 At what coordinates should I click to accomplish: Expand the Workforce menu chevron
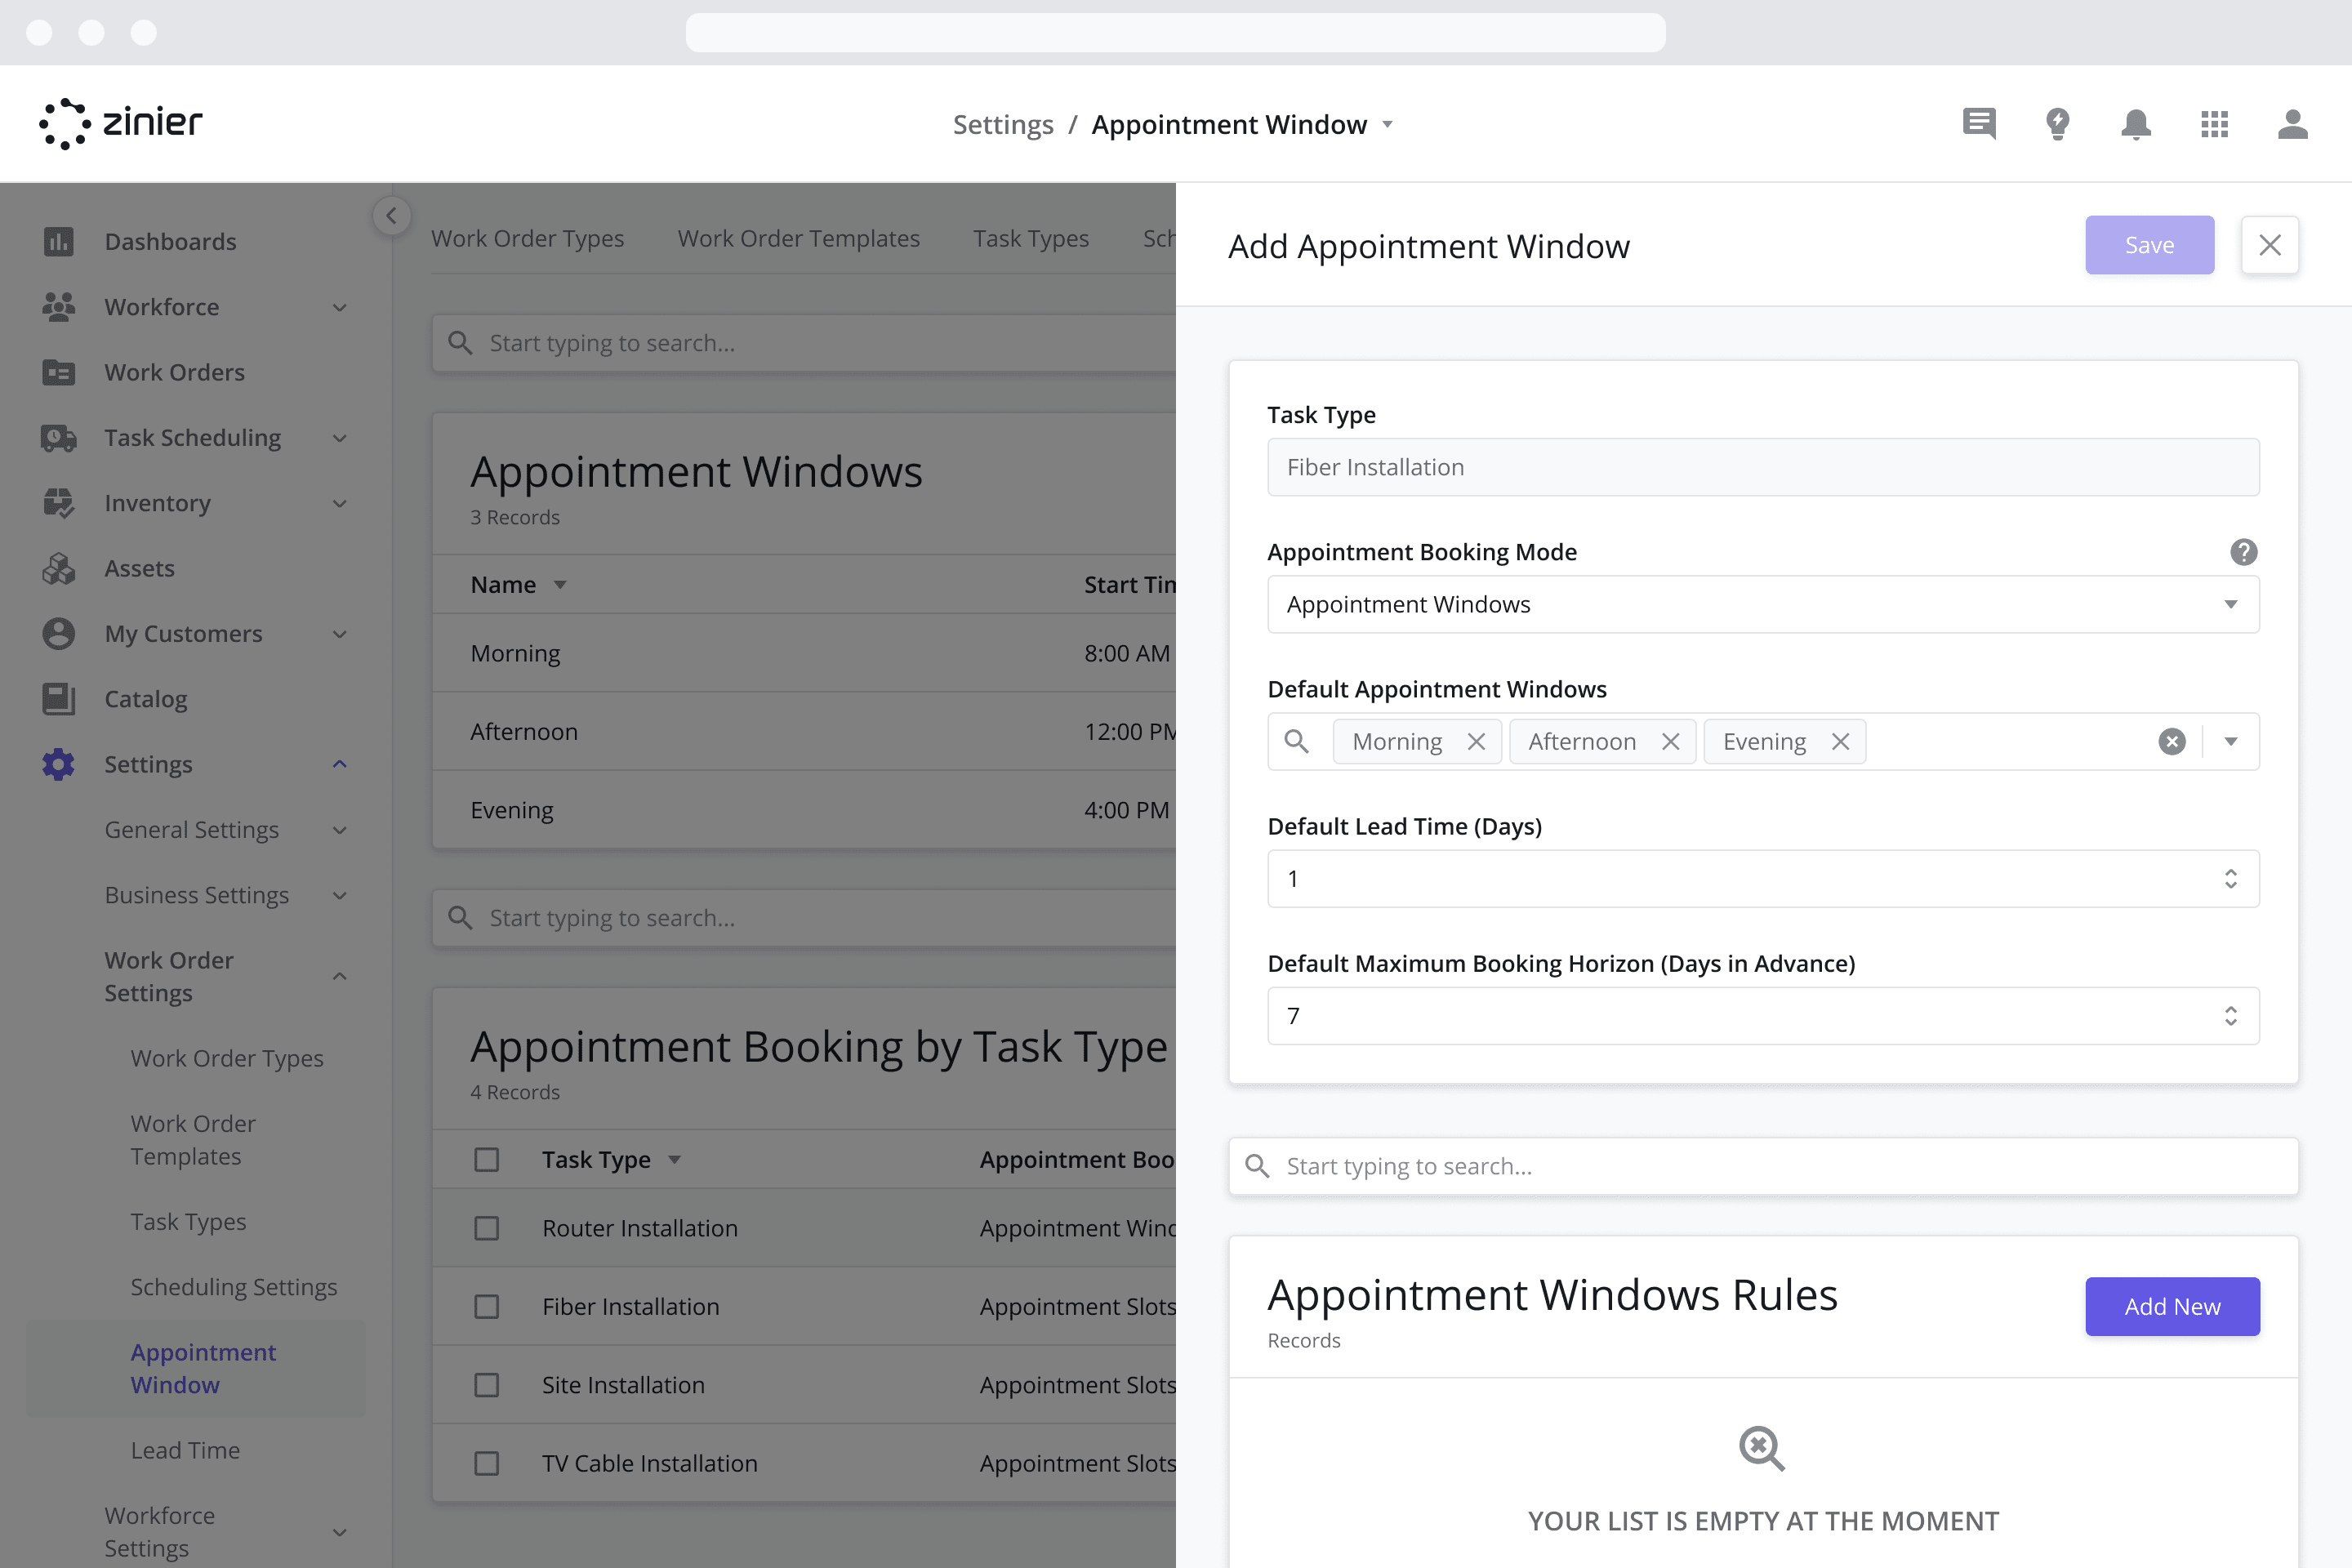coord(340,307)
